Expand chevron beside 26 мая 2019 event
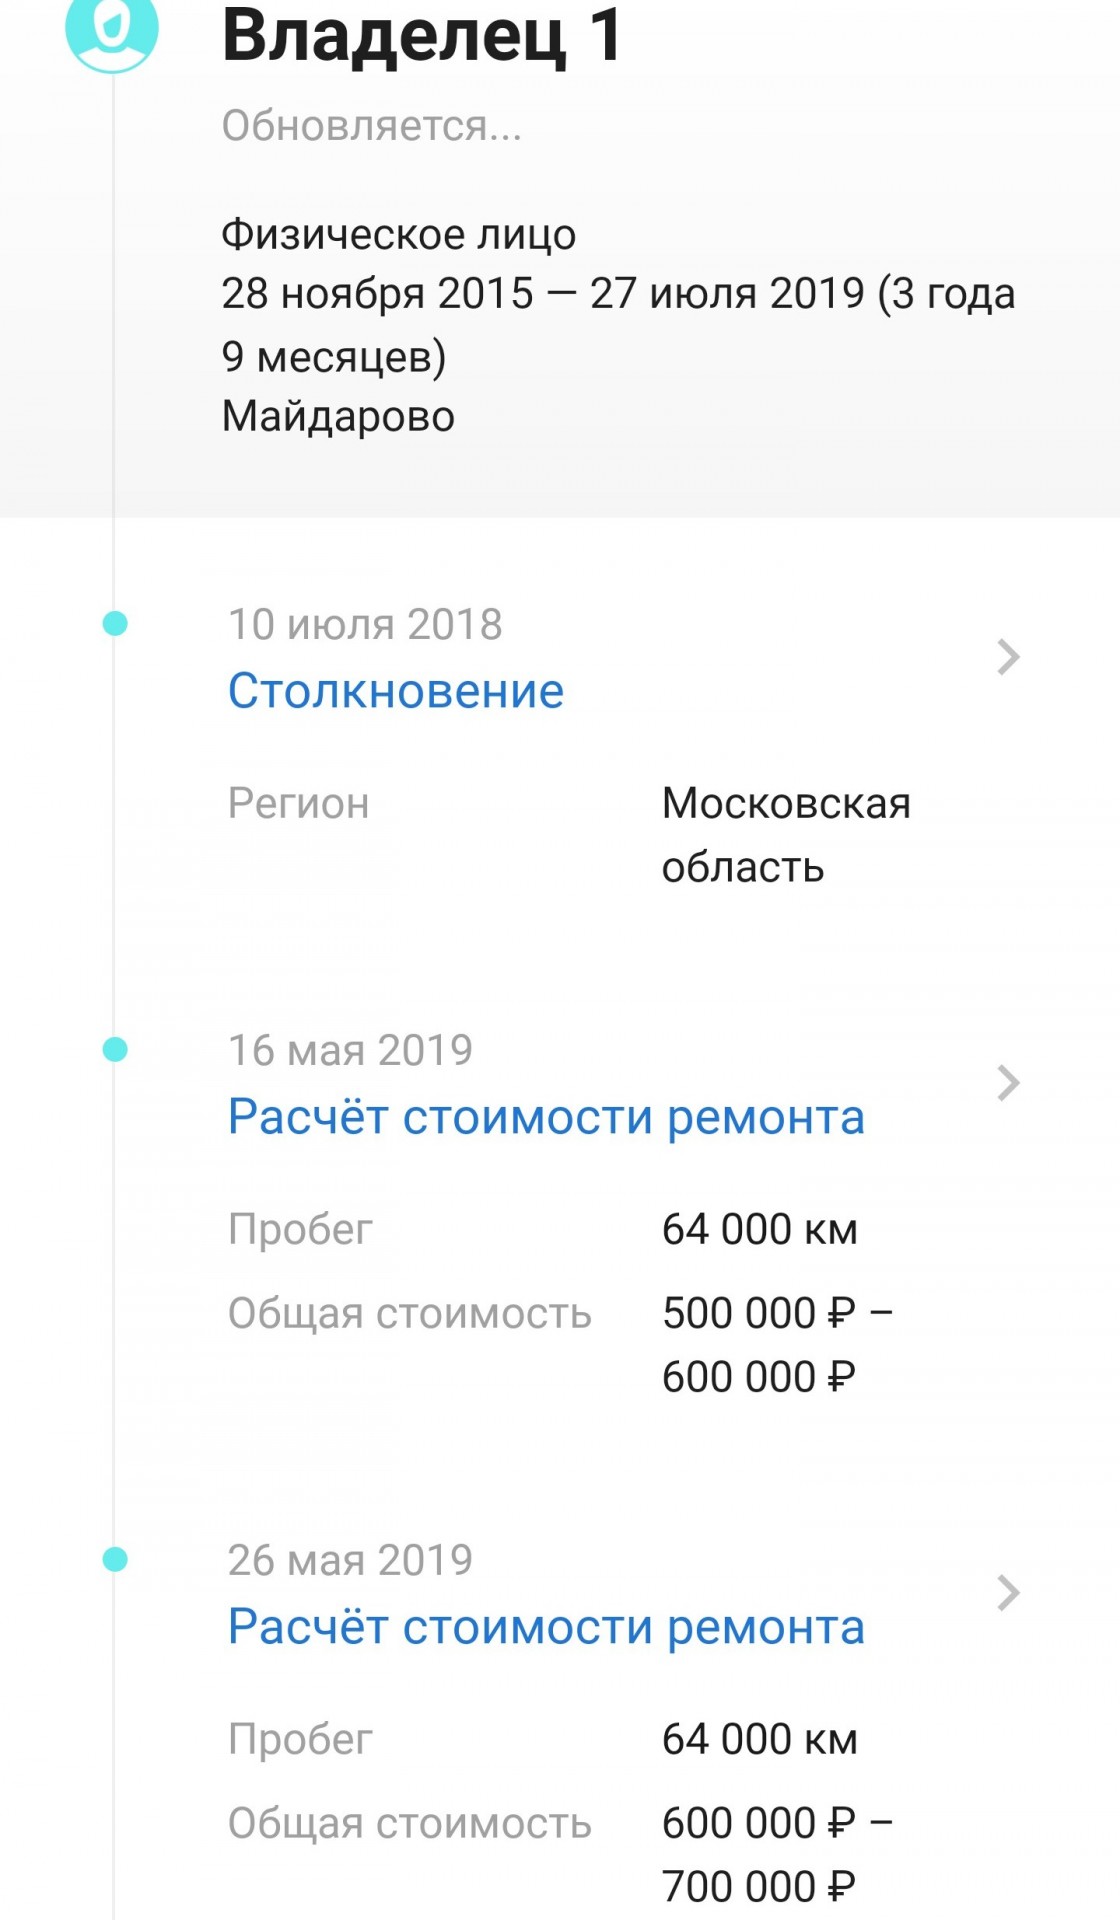 (x=1008, y=1593)
